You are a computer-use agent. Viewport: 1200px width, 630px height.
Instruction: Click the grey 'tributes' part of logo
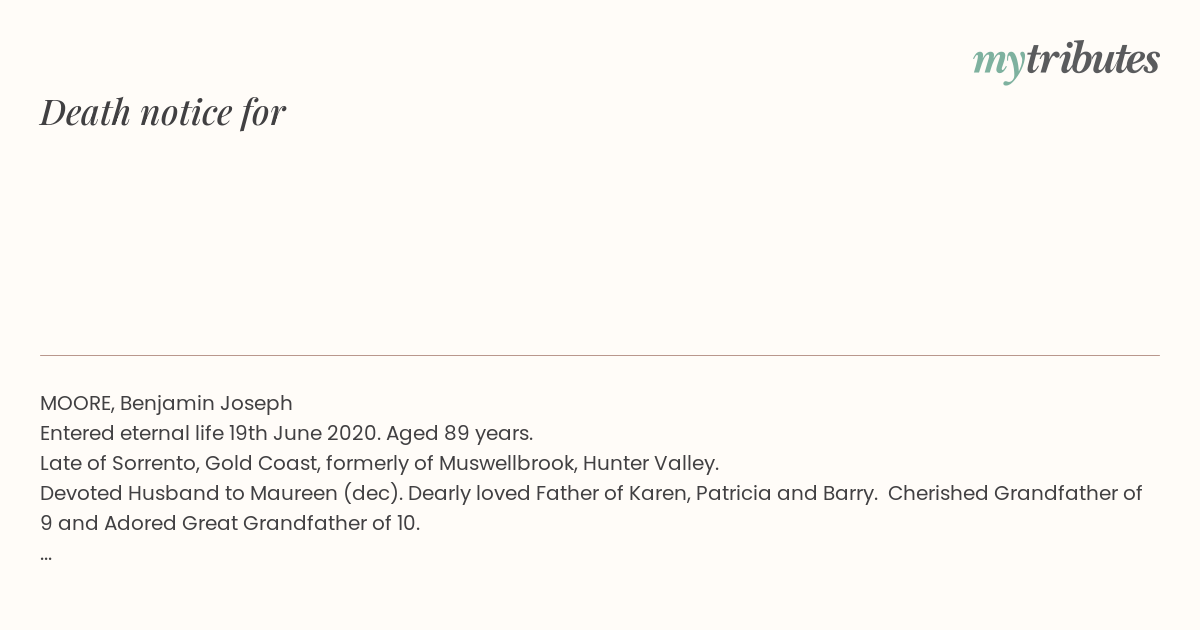point(1092,59)
